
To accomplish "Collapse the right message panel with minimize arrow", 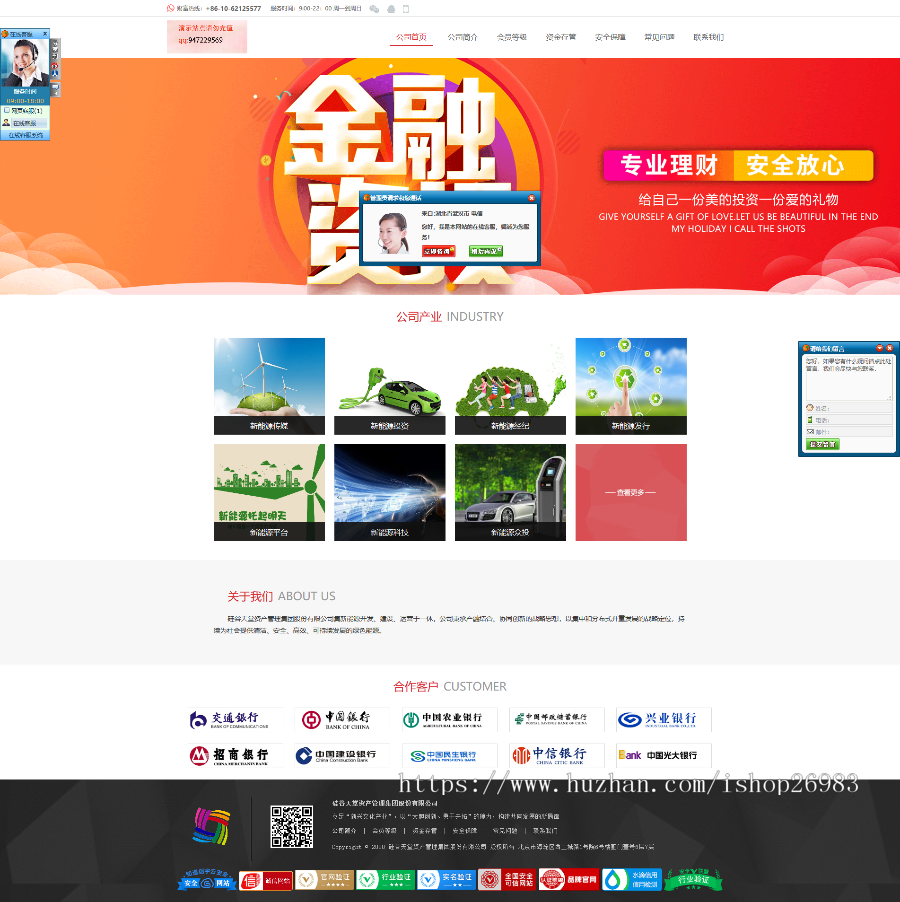I will coord(879,348).
